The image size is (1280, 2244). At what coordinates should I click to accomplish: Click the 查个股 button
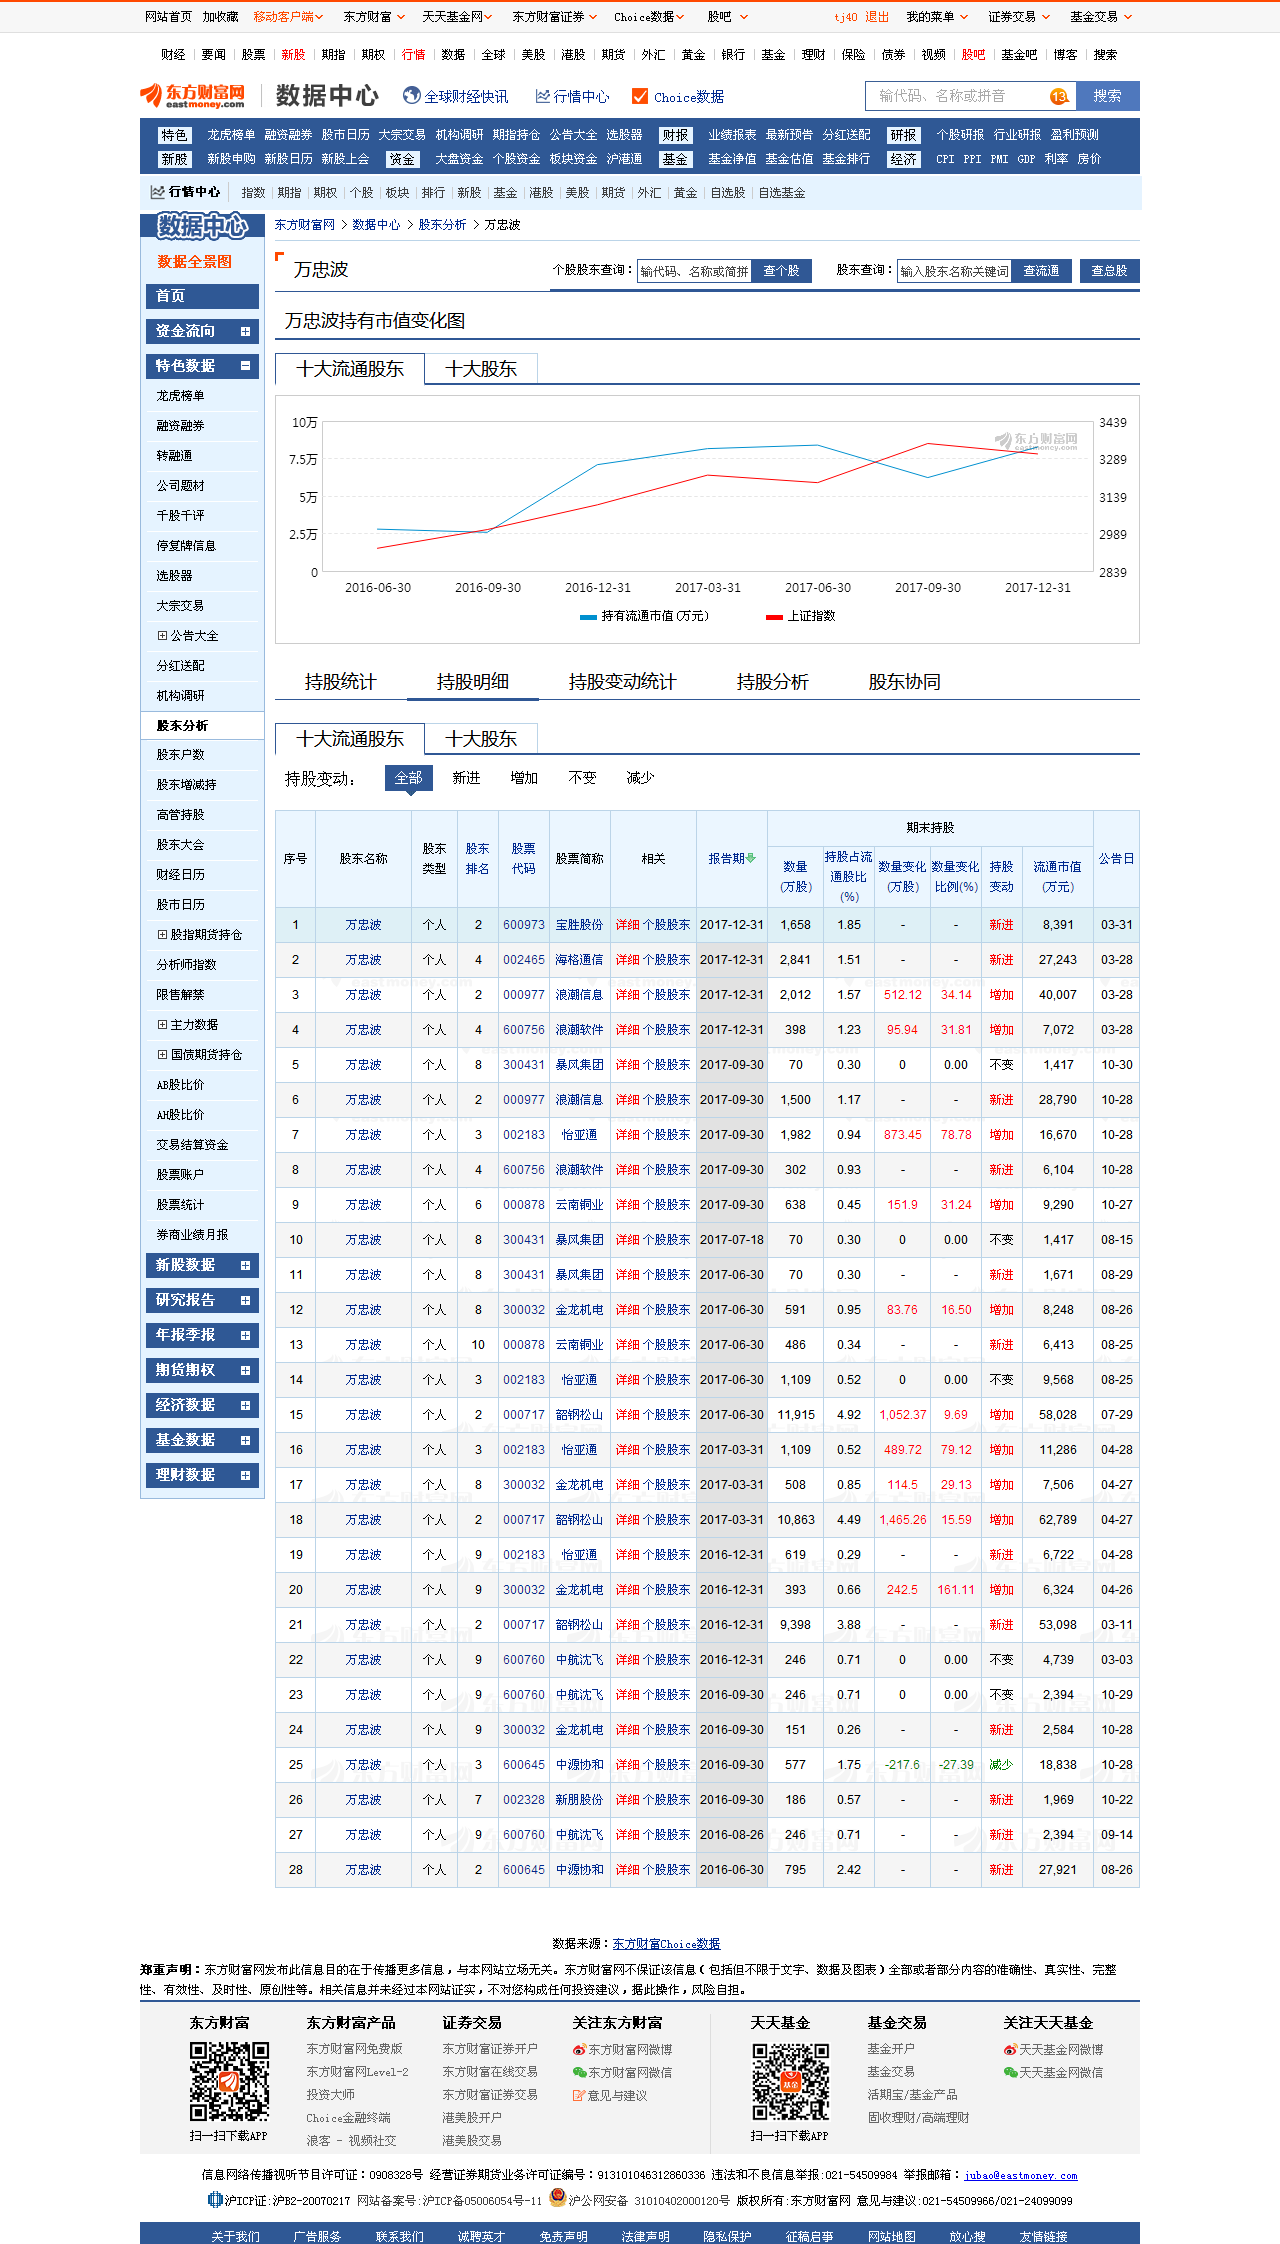781,271
